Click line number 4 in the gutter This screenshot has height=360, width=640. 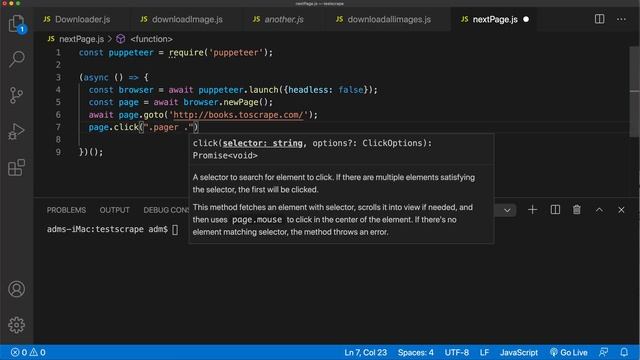(x=58, y=90)
